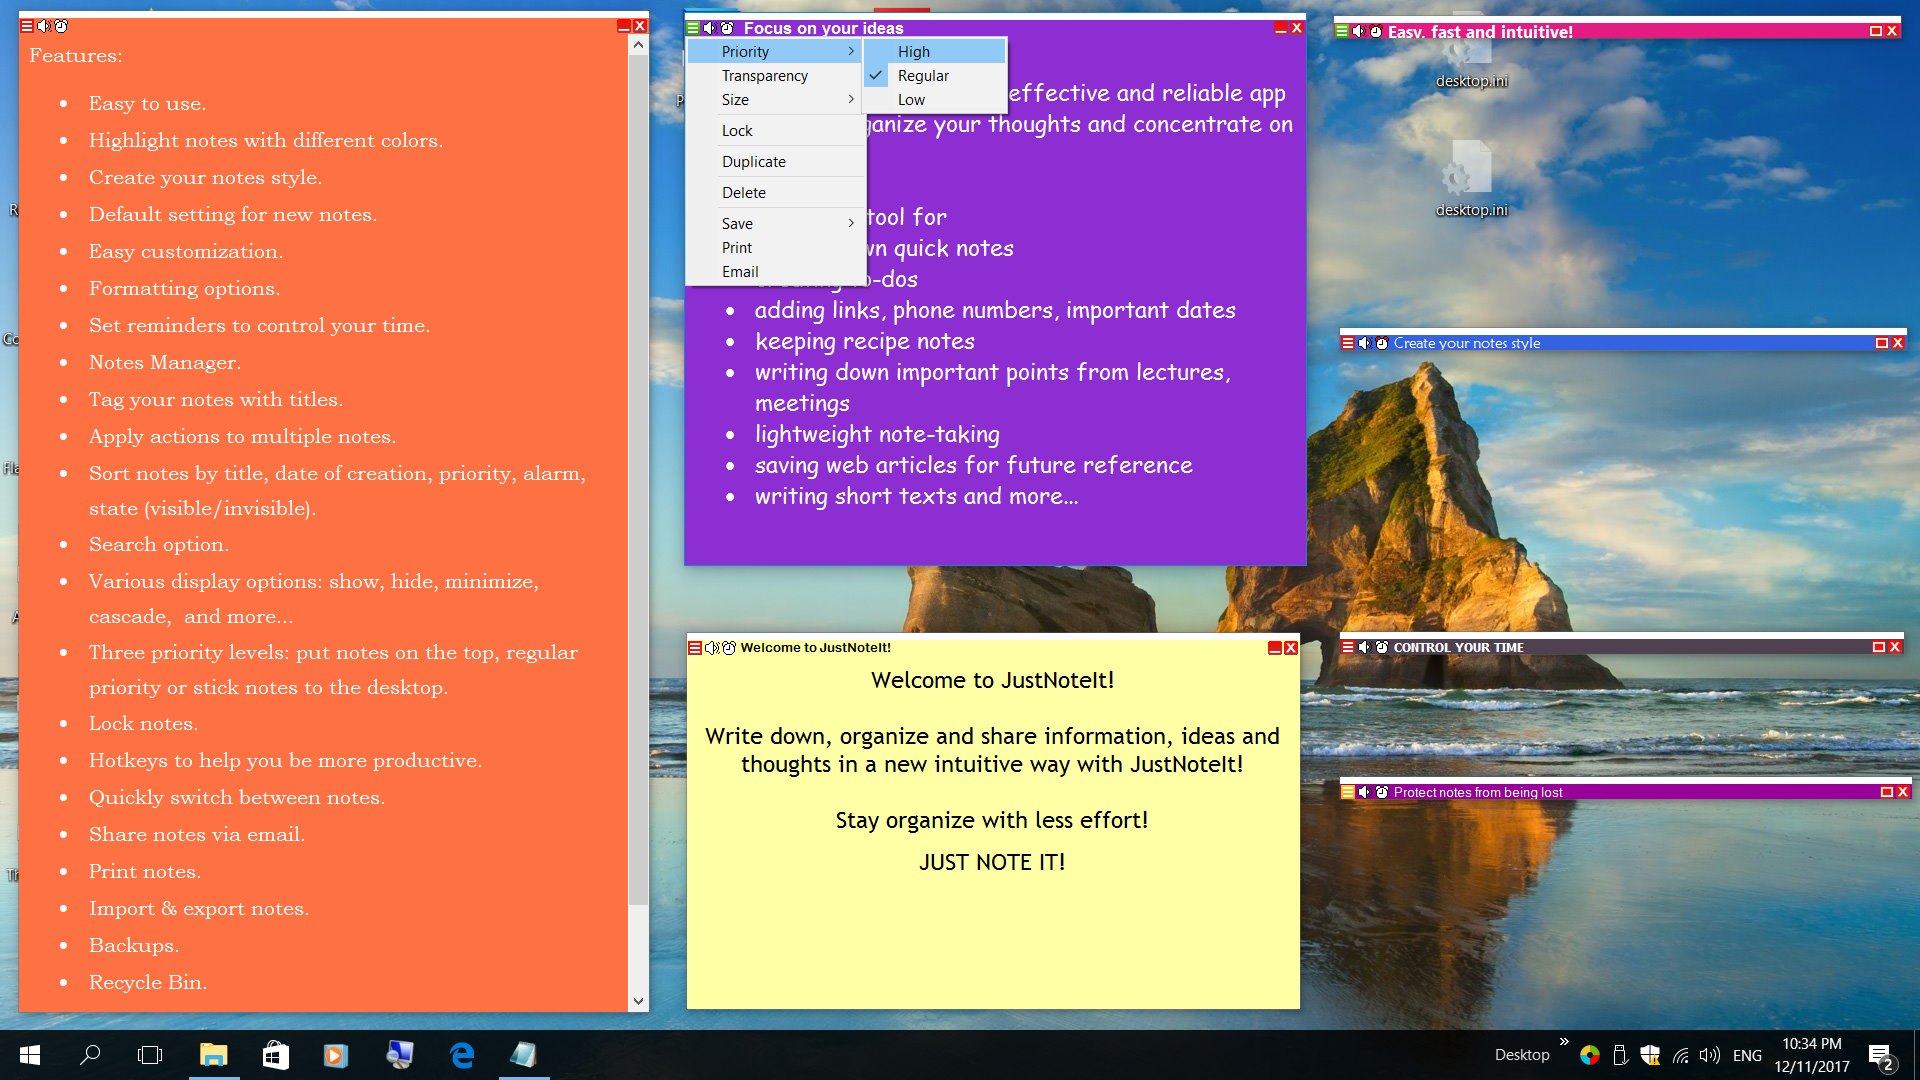
Task: Click JUST NOTE IT button in welcome note
Action: click(992, 862)
